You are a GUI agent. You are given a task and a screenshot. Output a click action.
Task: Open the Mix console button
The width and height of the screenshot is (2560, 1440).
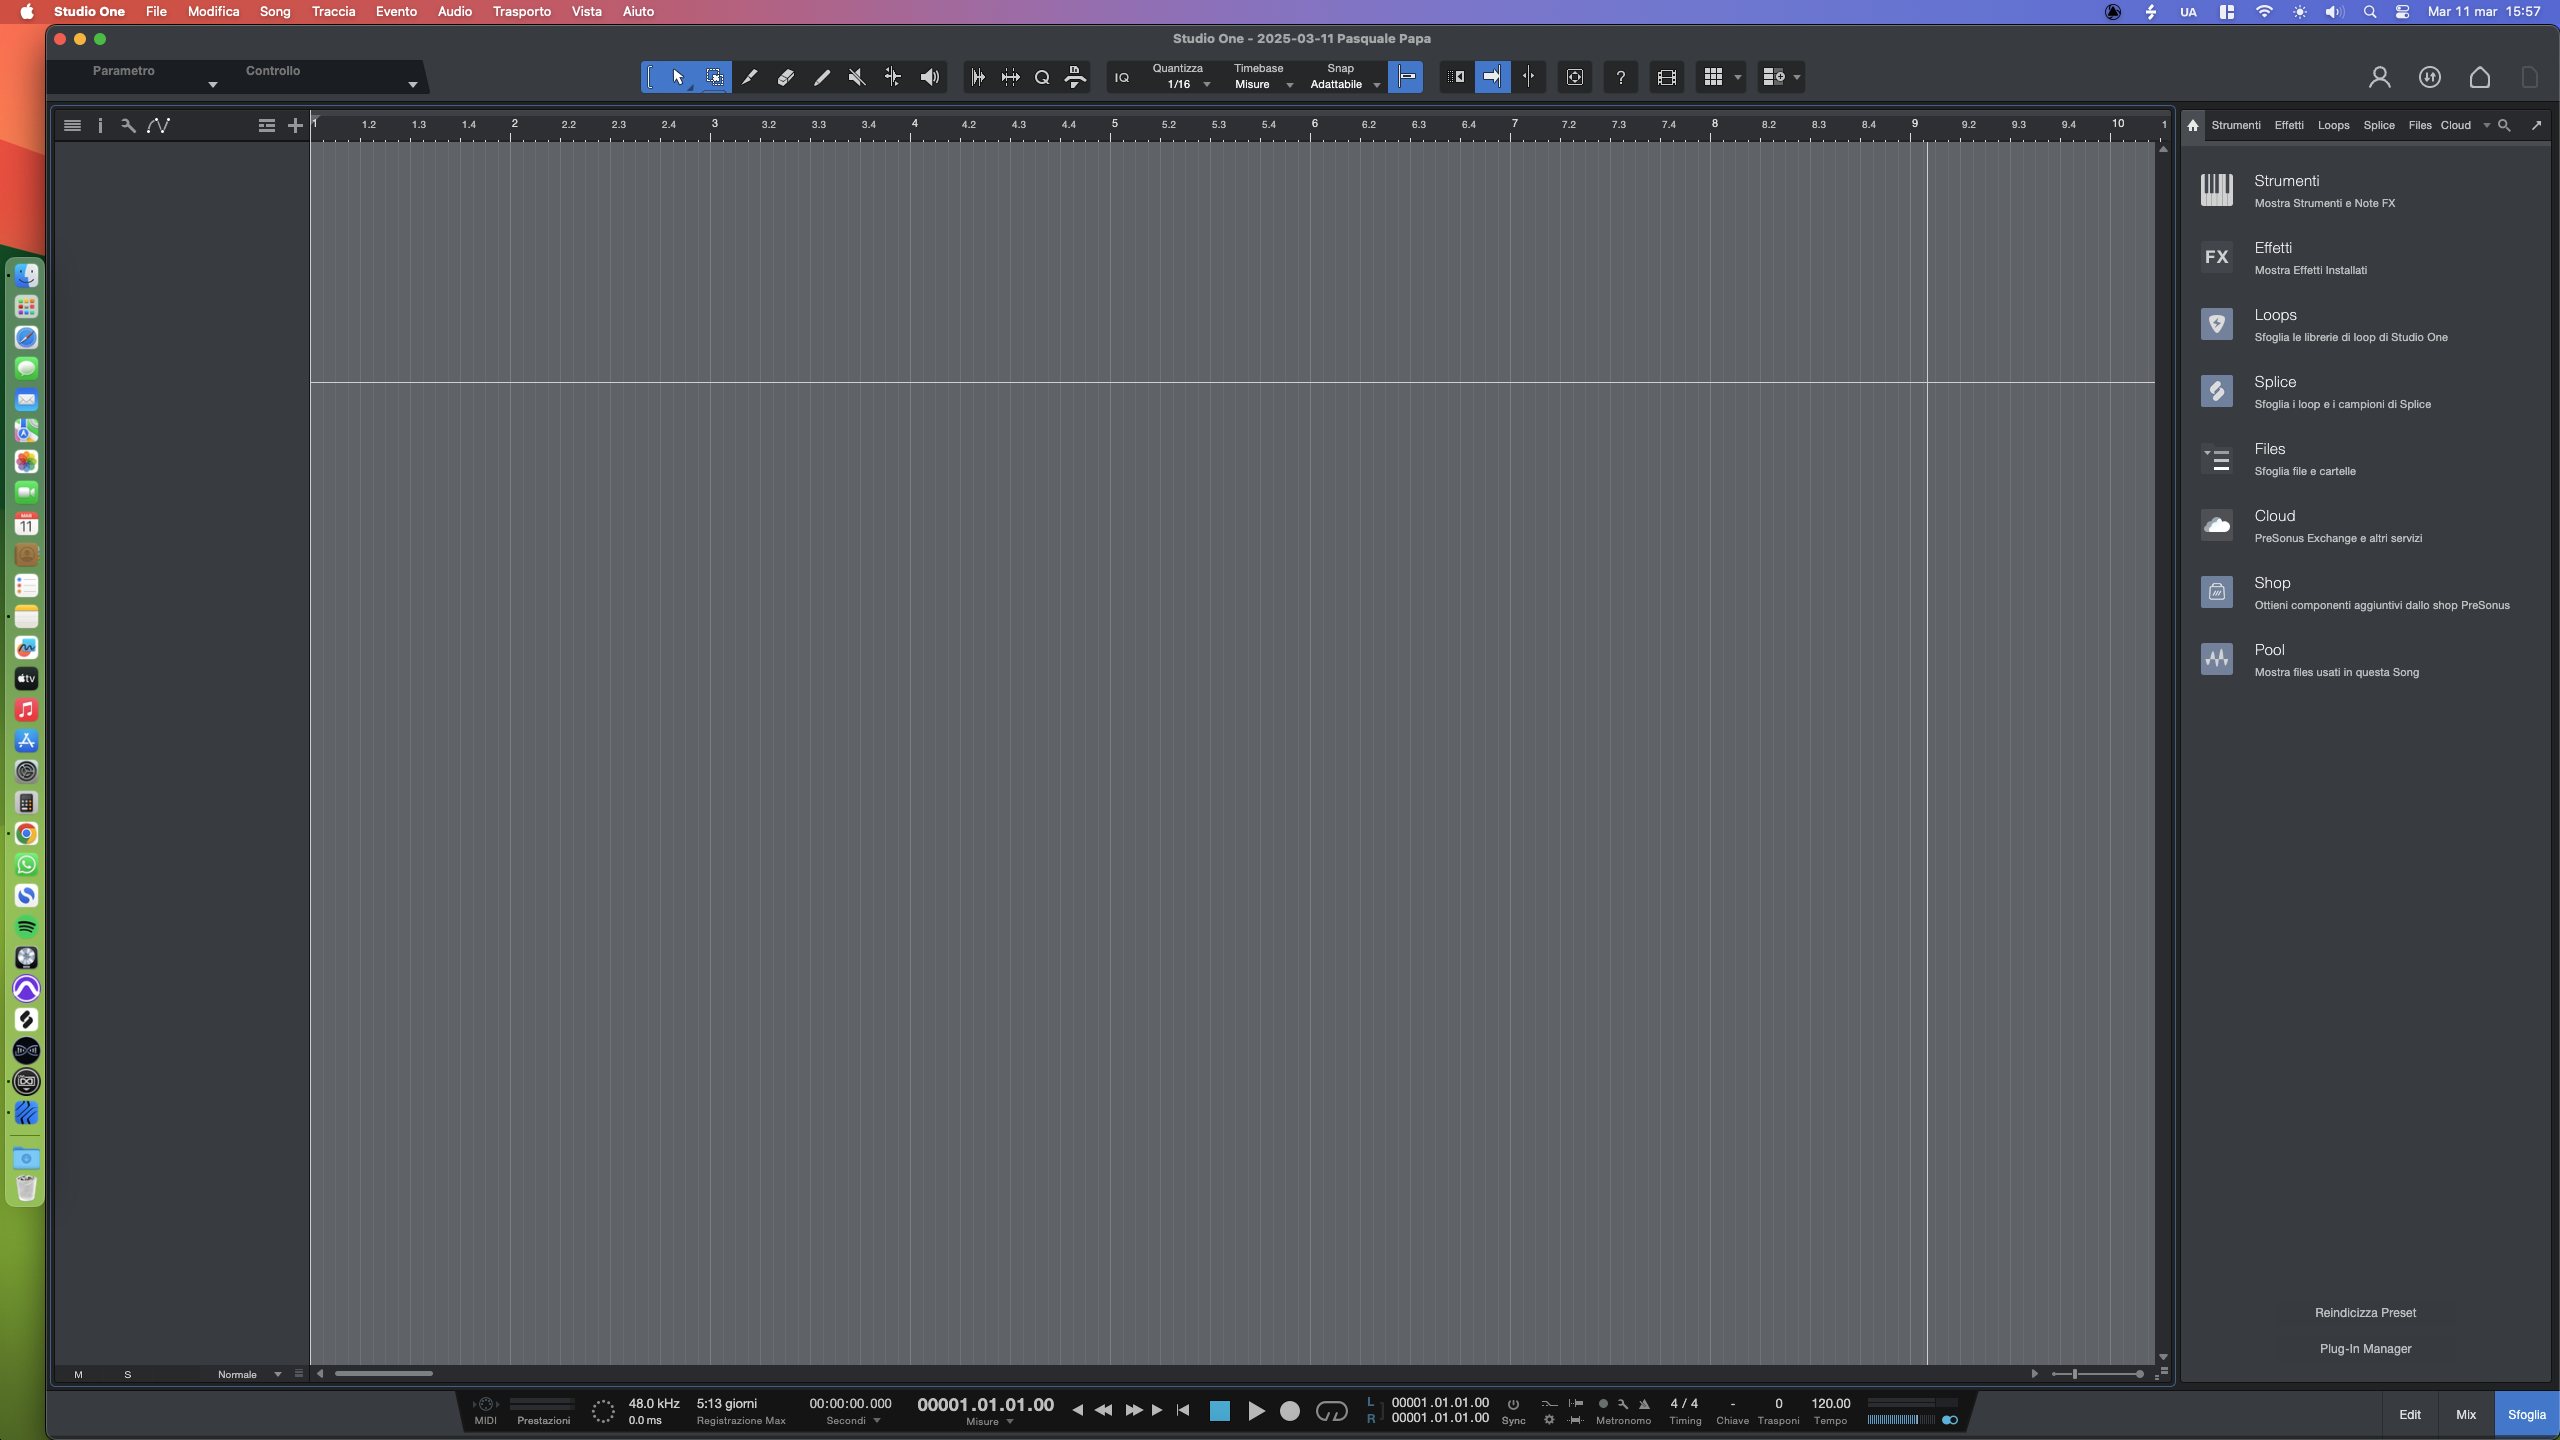coord(2466,1415)
